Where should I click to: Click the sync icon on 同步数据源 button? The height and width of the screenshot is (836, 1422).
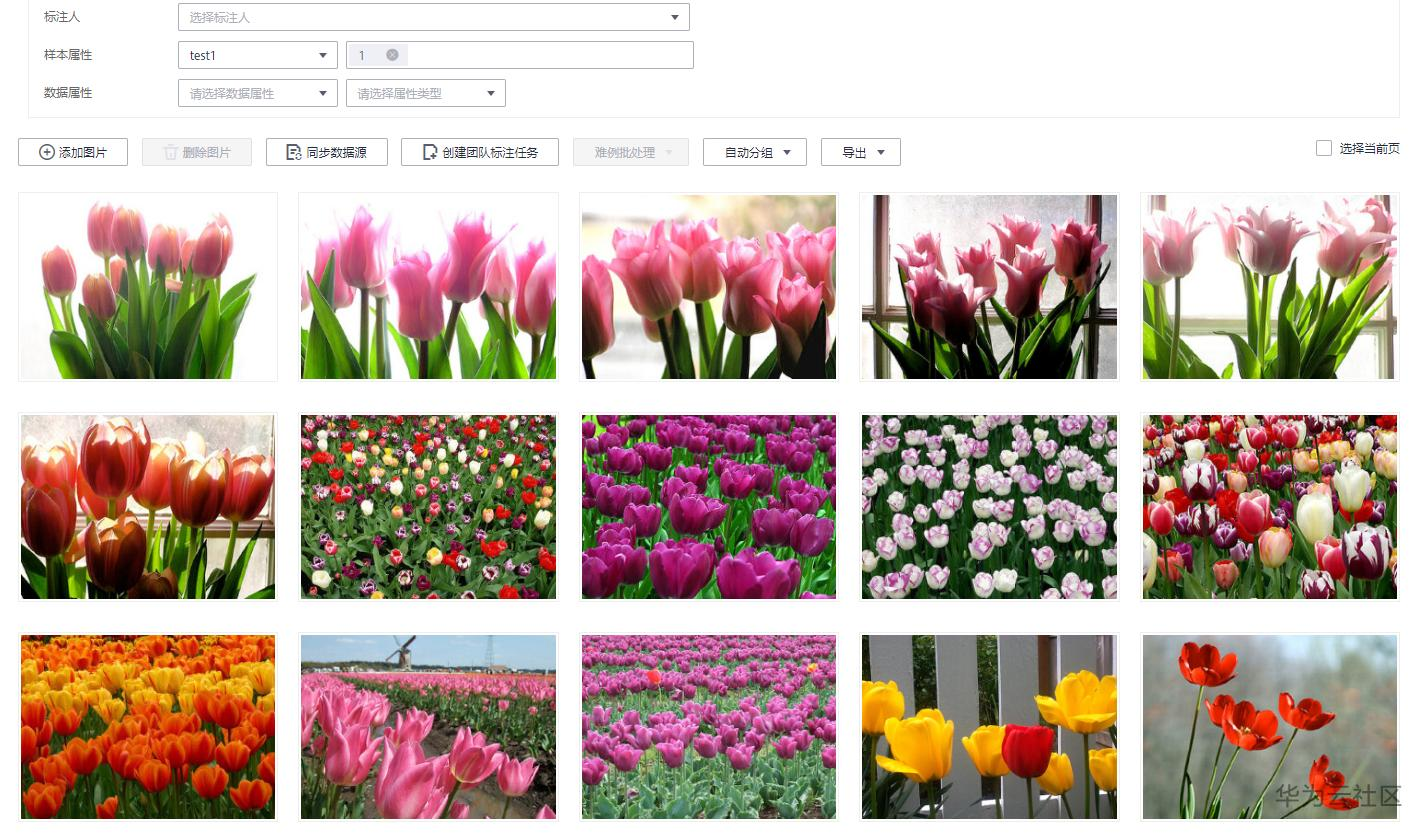[292, 152]
